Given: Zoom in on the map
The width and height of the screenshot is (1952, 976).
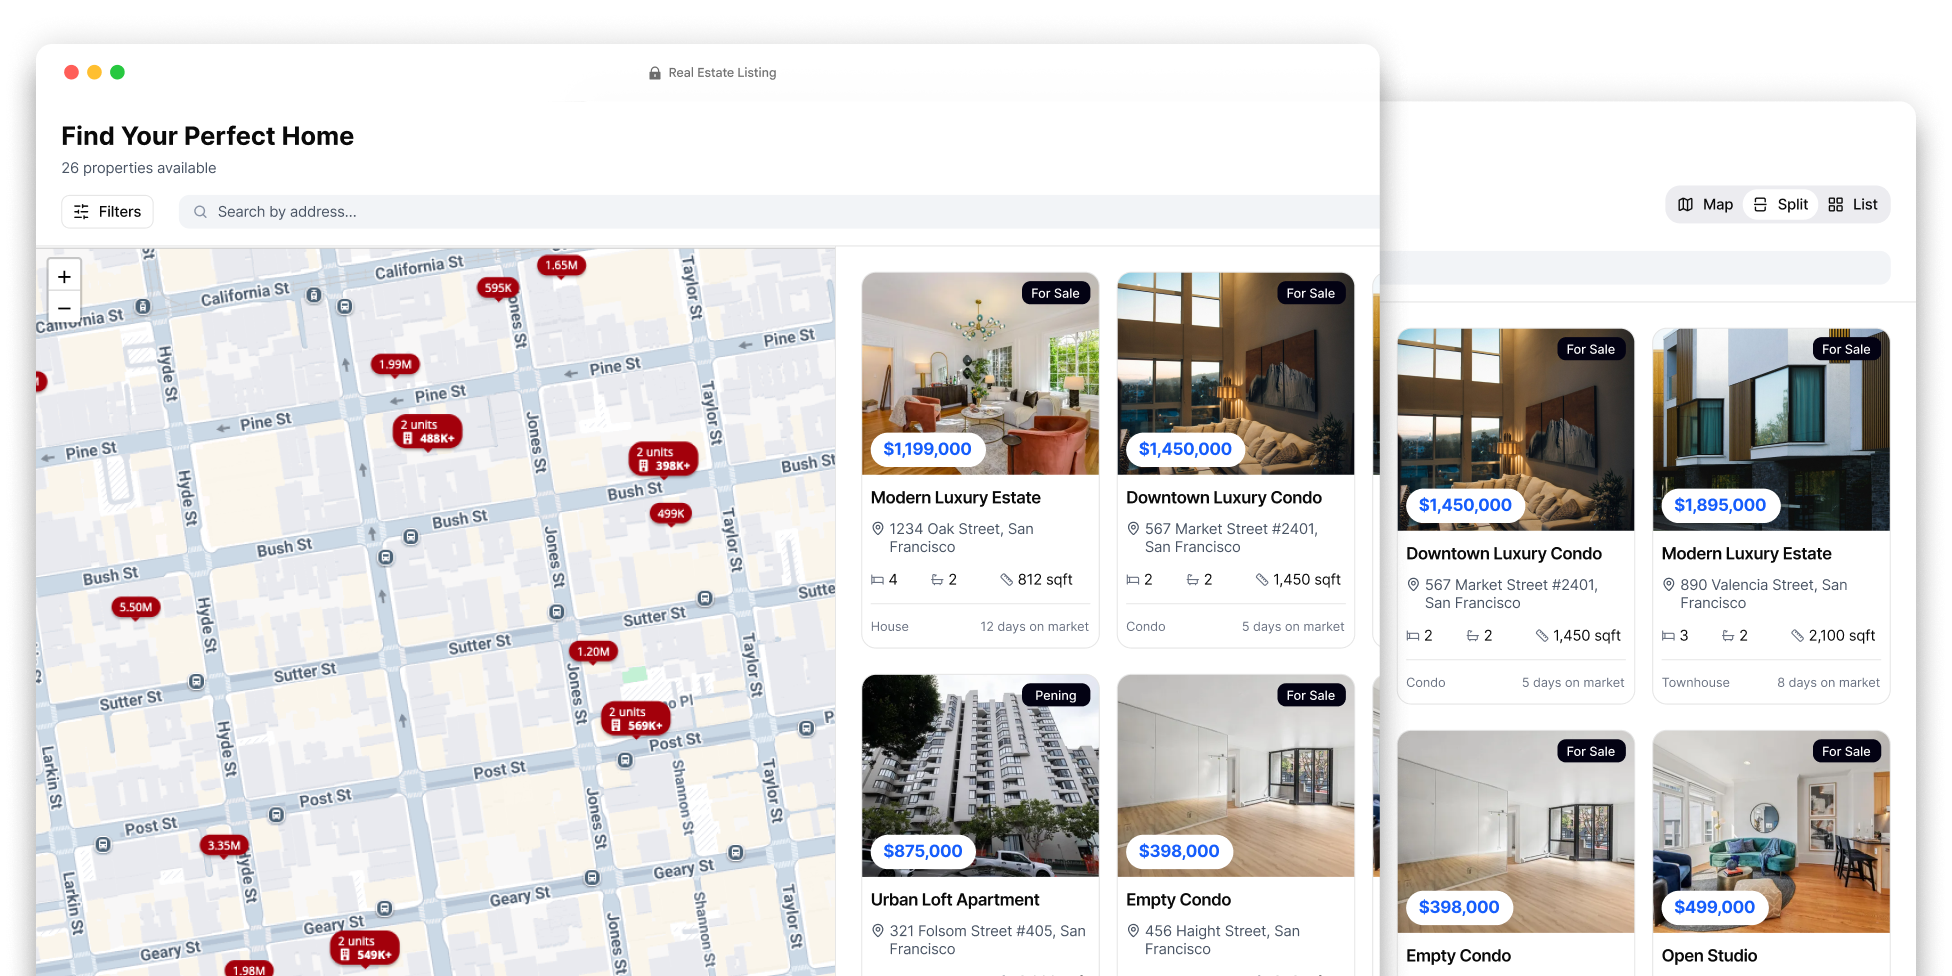Looking at the screenshot, I should [x=64, y=277].
